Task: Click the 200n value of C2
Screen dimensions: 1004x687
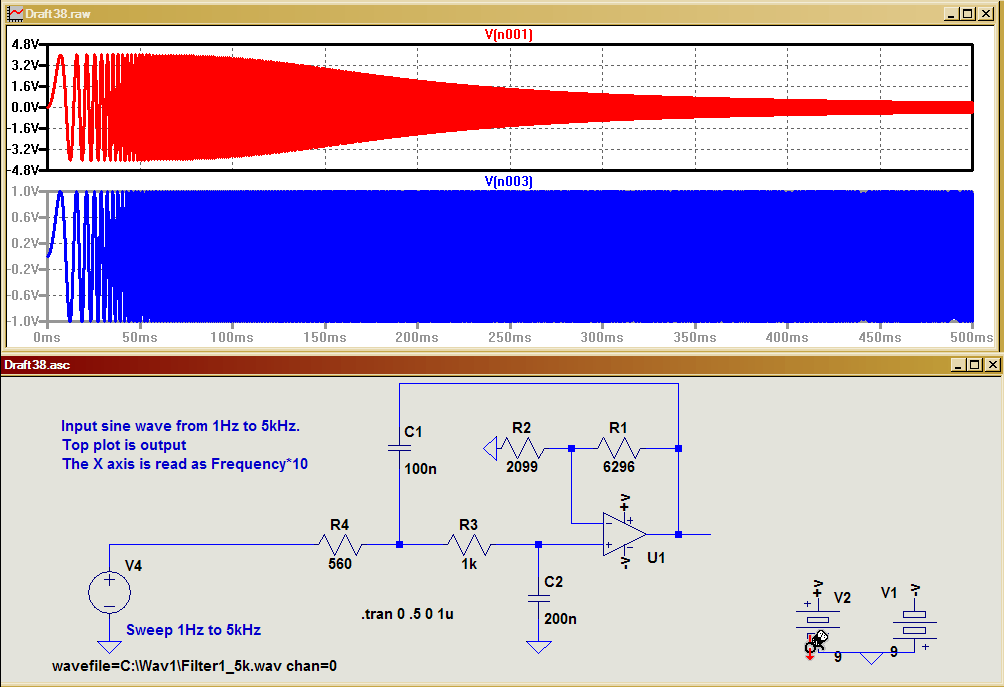Action: click(x=560, y=619)
